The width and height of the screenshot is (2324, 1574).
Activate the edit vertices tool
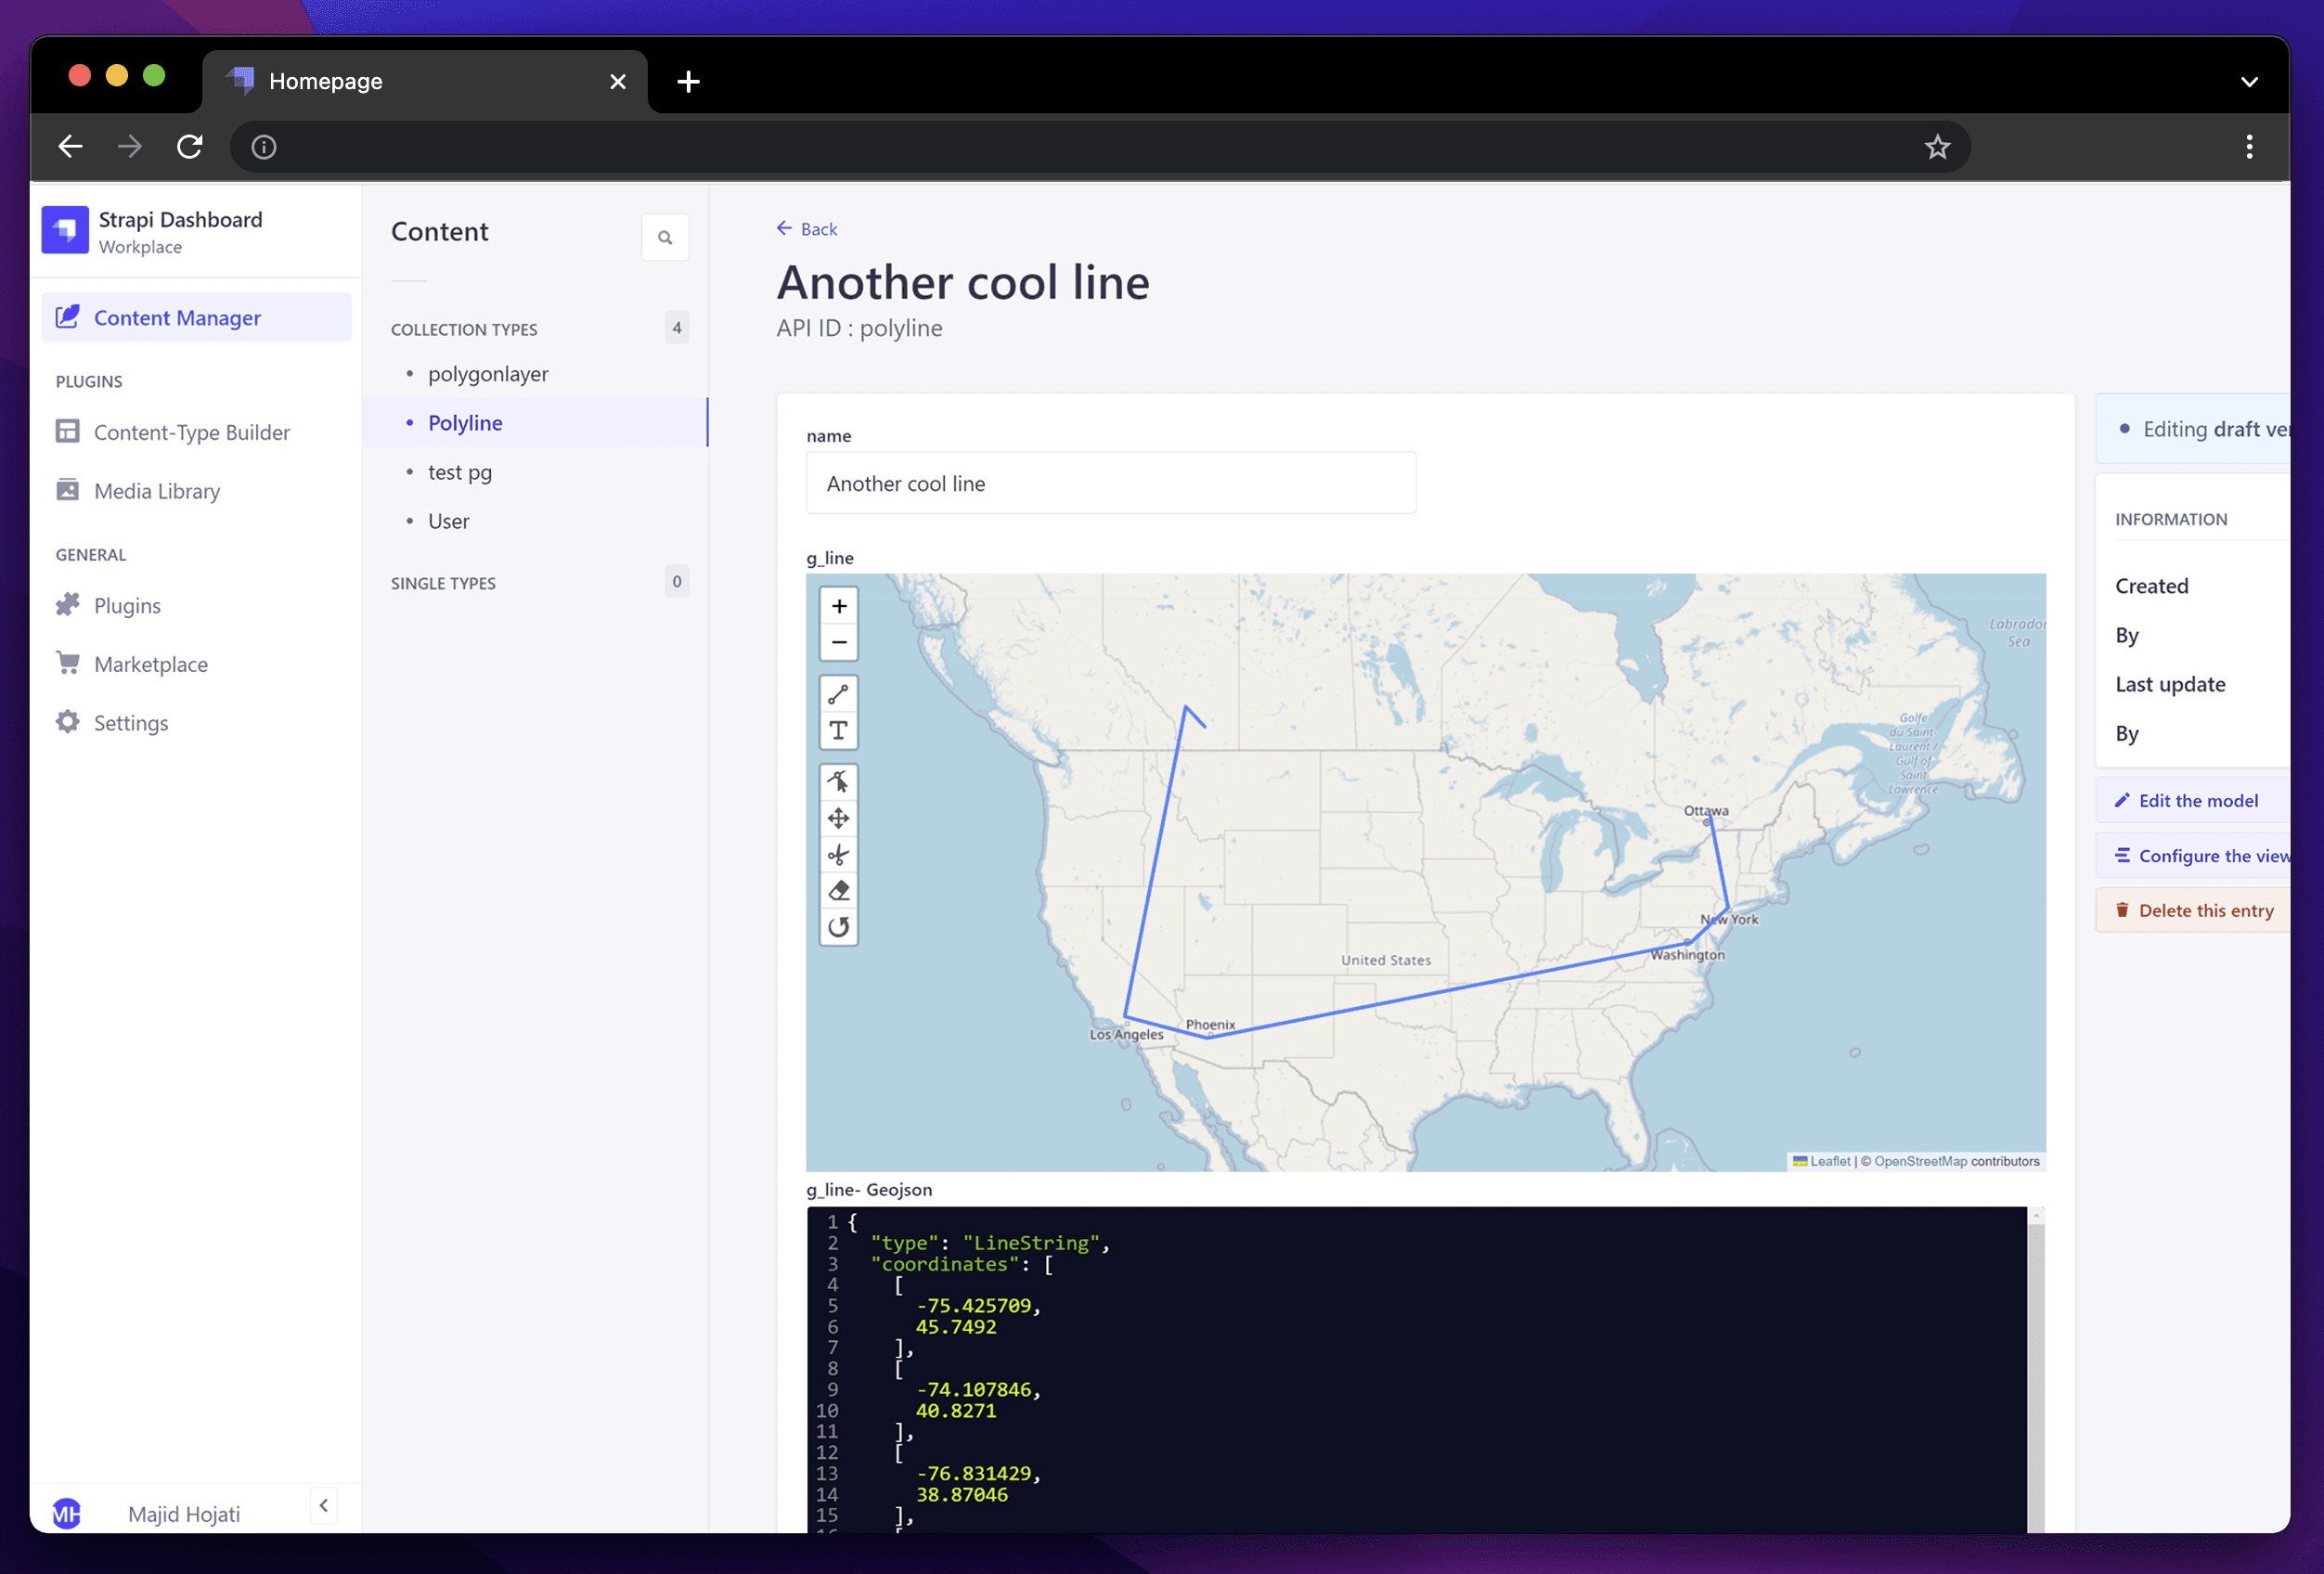838,781
